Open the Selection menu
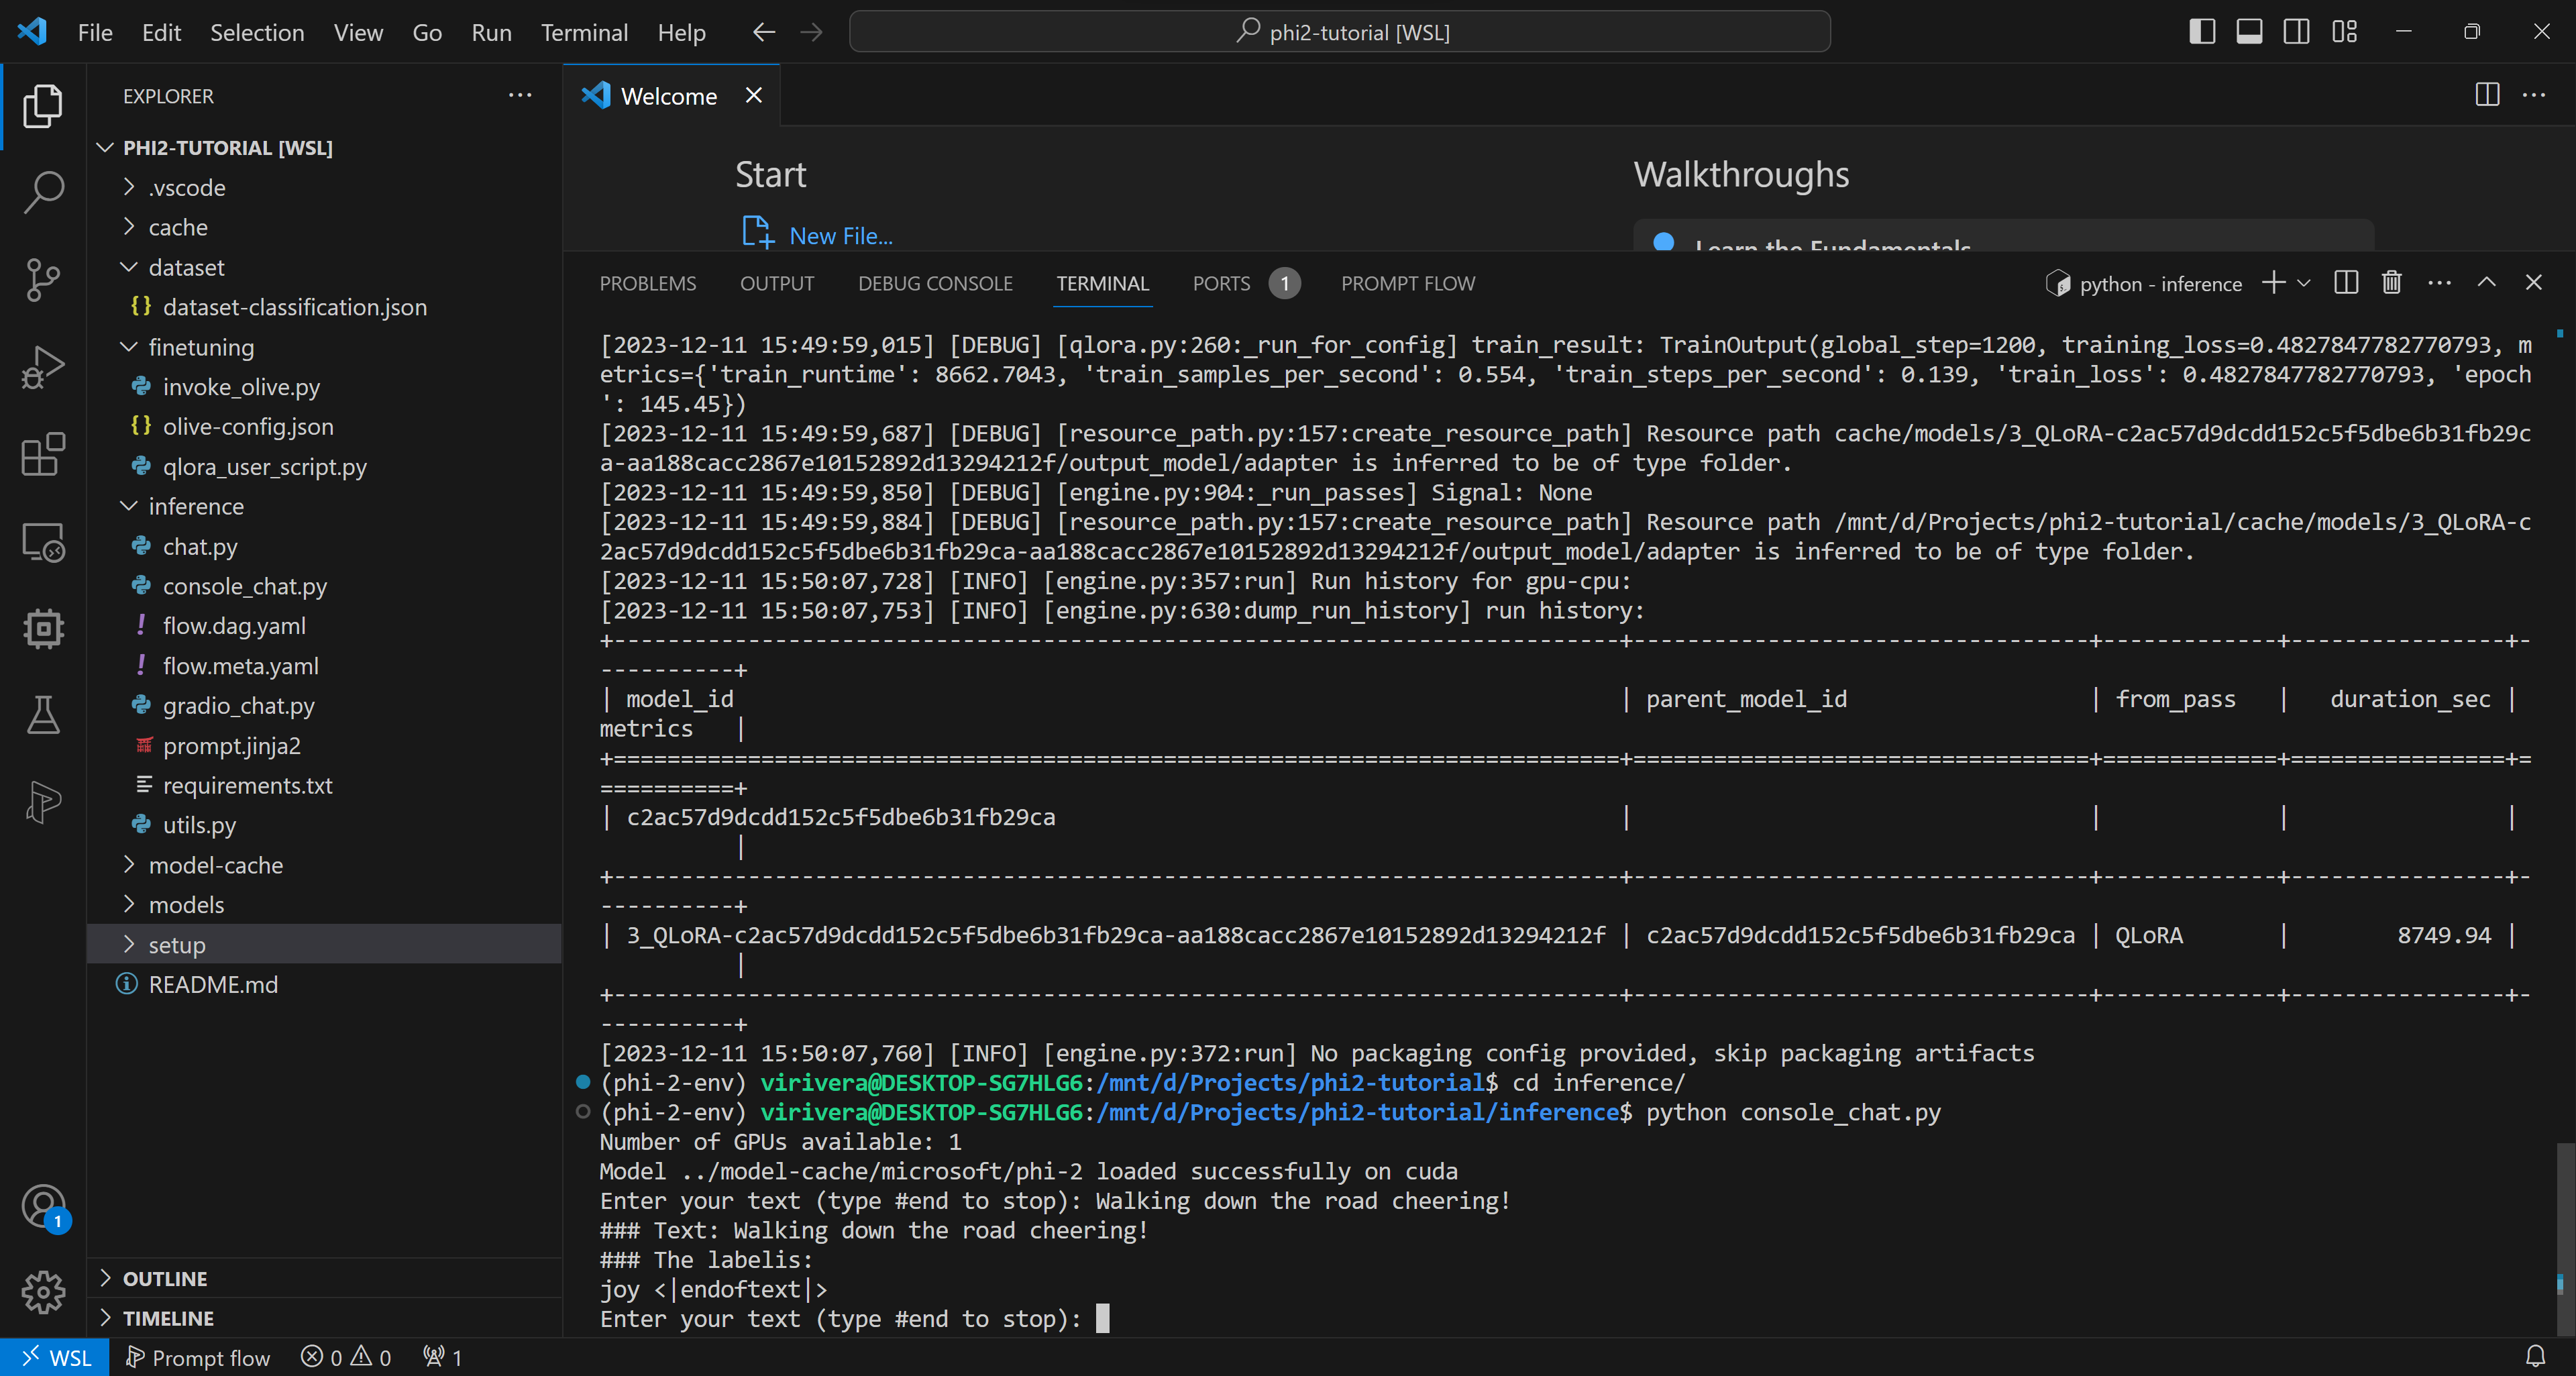This screenshot has height=1376, width=2576. pyautogui.click(x=257, y=32)
